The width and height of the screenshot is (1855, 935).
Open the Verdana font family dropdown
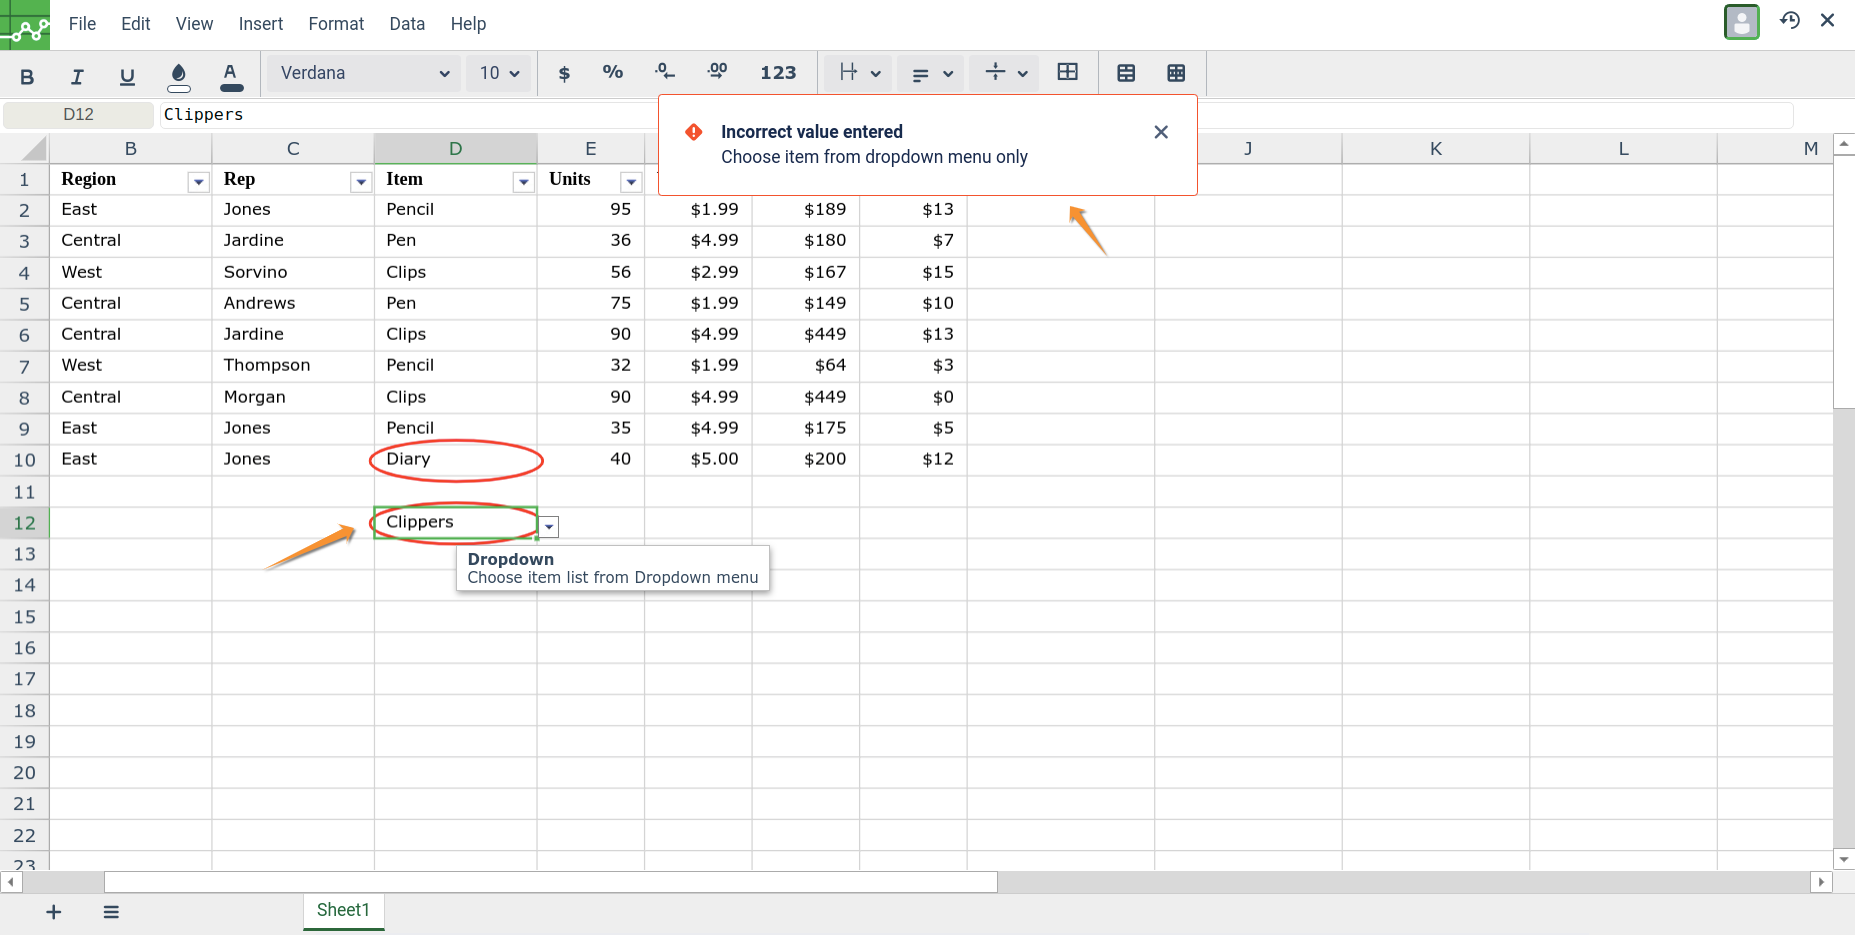(364, 73)
